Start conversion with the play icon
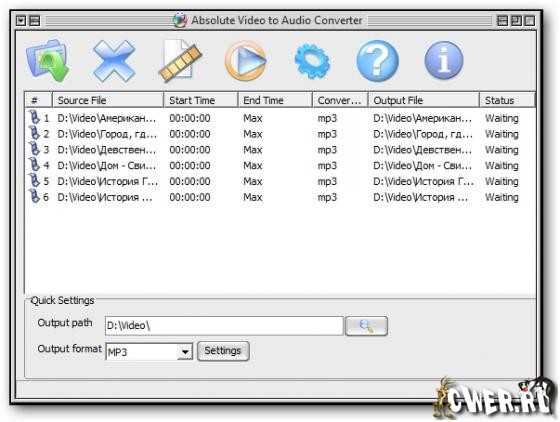This screenshot has height=422, width=560. pos(246,61)
